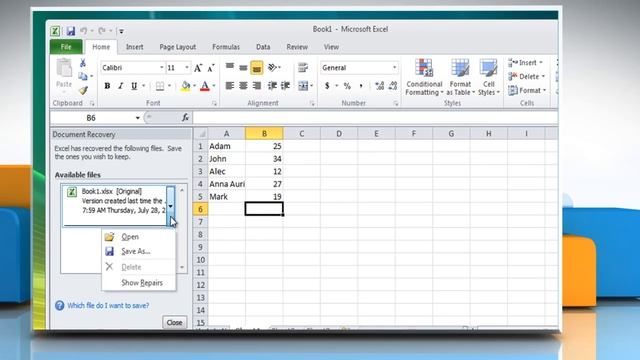Open the Name Box dropdown arrow
This screenshot has width=640, height=360.
[138, 118]
